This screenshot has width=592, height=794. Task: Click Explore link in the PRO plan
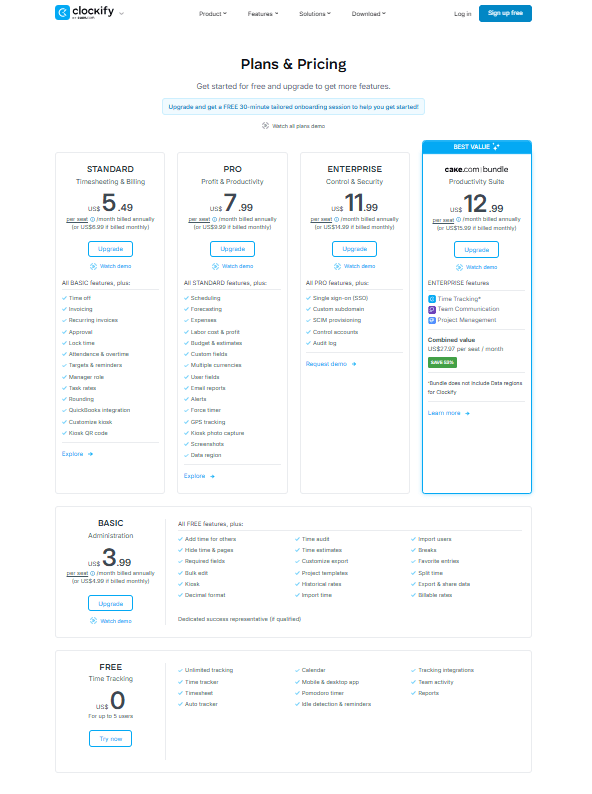coord(194,476)
